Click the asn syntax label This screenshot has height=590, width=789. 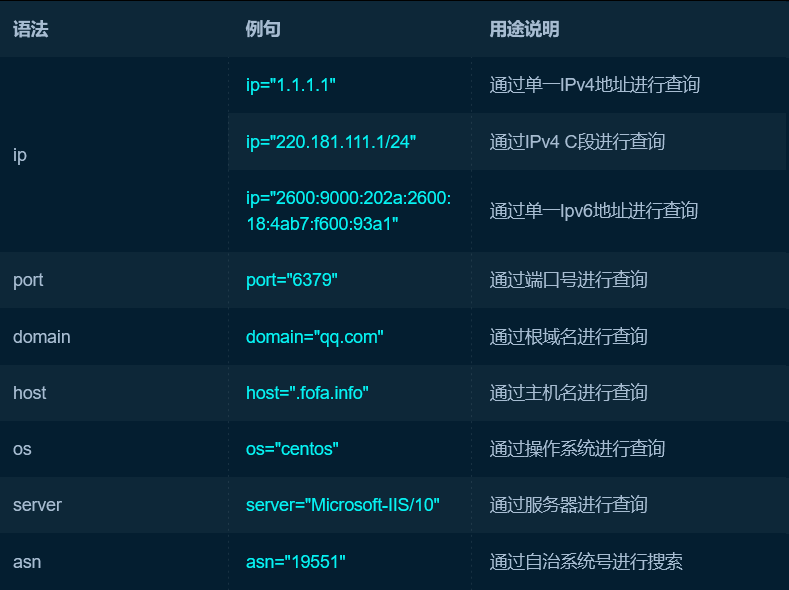pyautogui.click(x=27, y=562)
